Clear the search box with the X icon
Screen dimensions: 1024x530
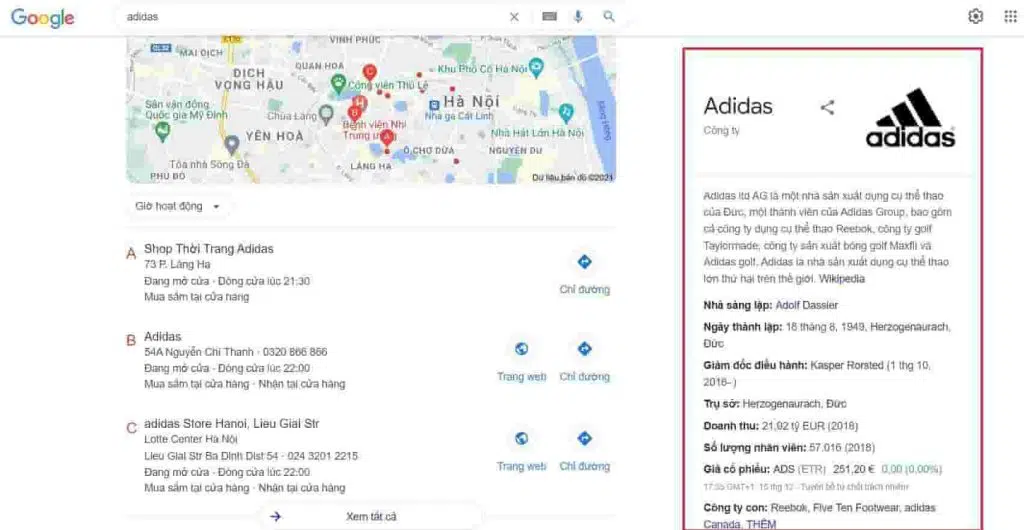point(514,17)
